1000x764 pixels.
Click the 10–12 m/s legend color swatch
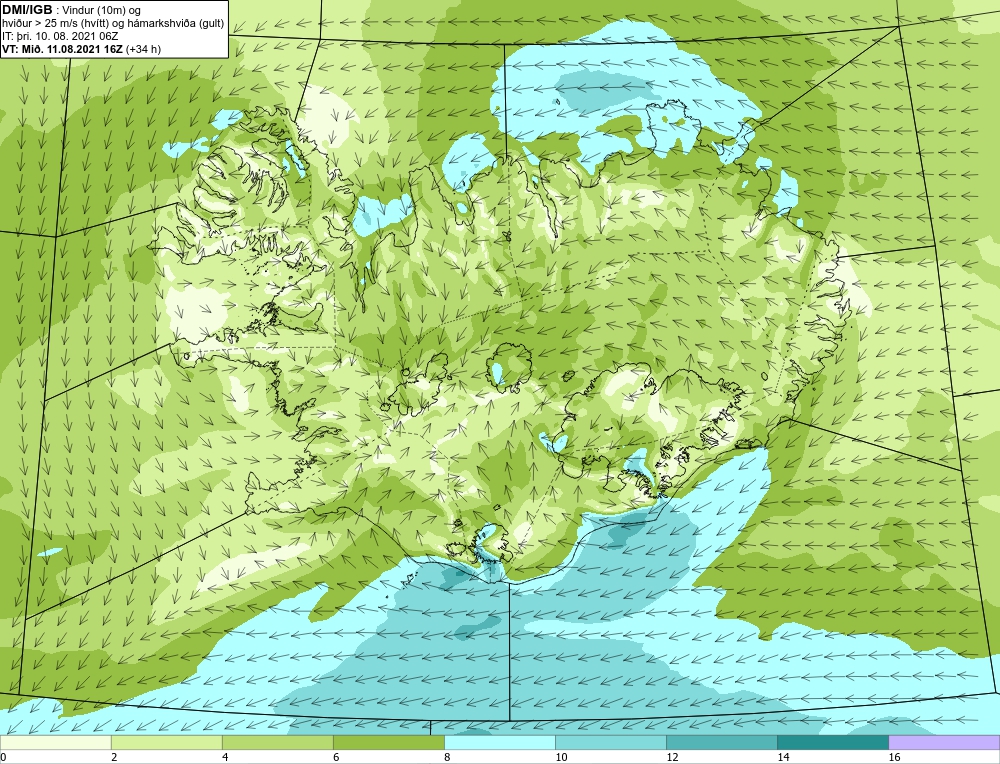(610, 742)
